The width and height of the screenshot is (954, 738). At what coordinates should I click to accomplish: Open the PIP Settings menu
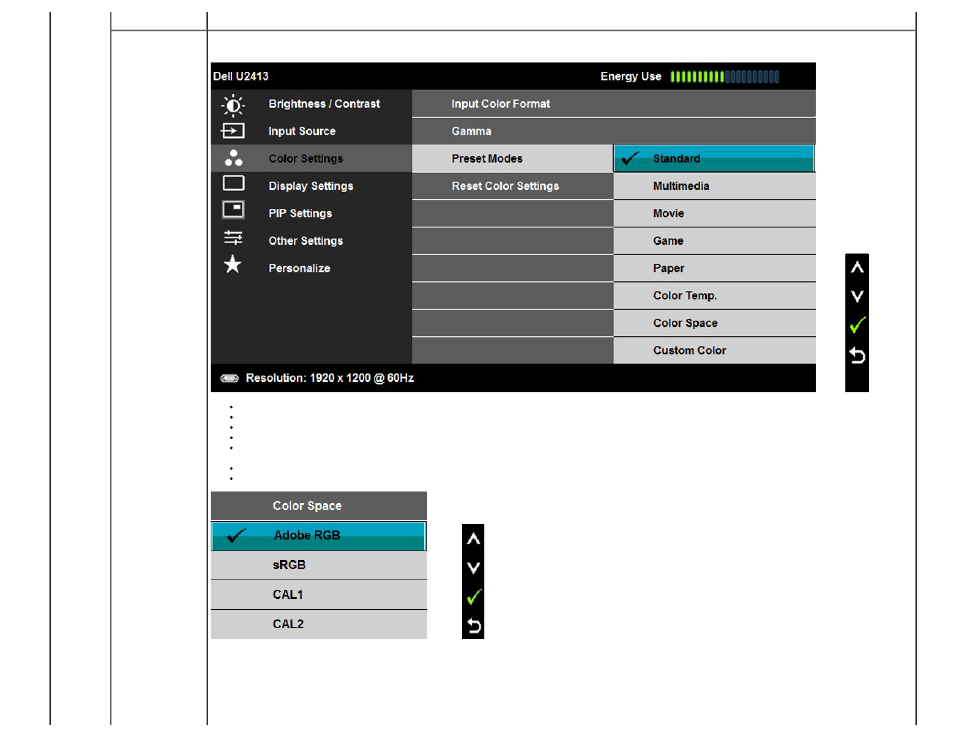click(312, 214)
